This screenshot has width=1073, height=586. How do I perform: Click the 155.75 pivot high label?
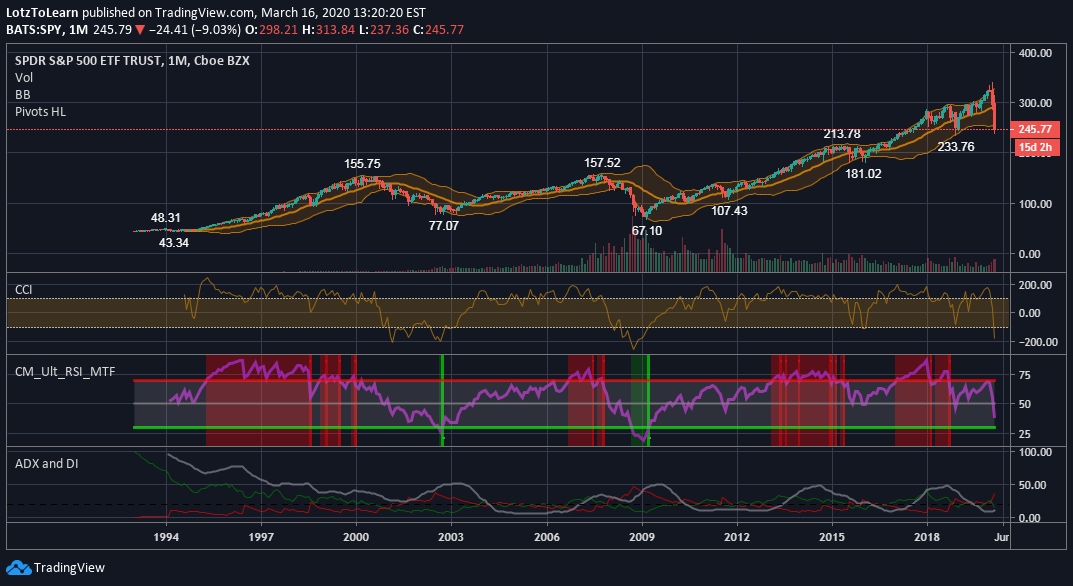point(362,164)
